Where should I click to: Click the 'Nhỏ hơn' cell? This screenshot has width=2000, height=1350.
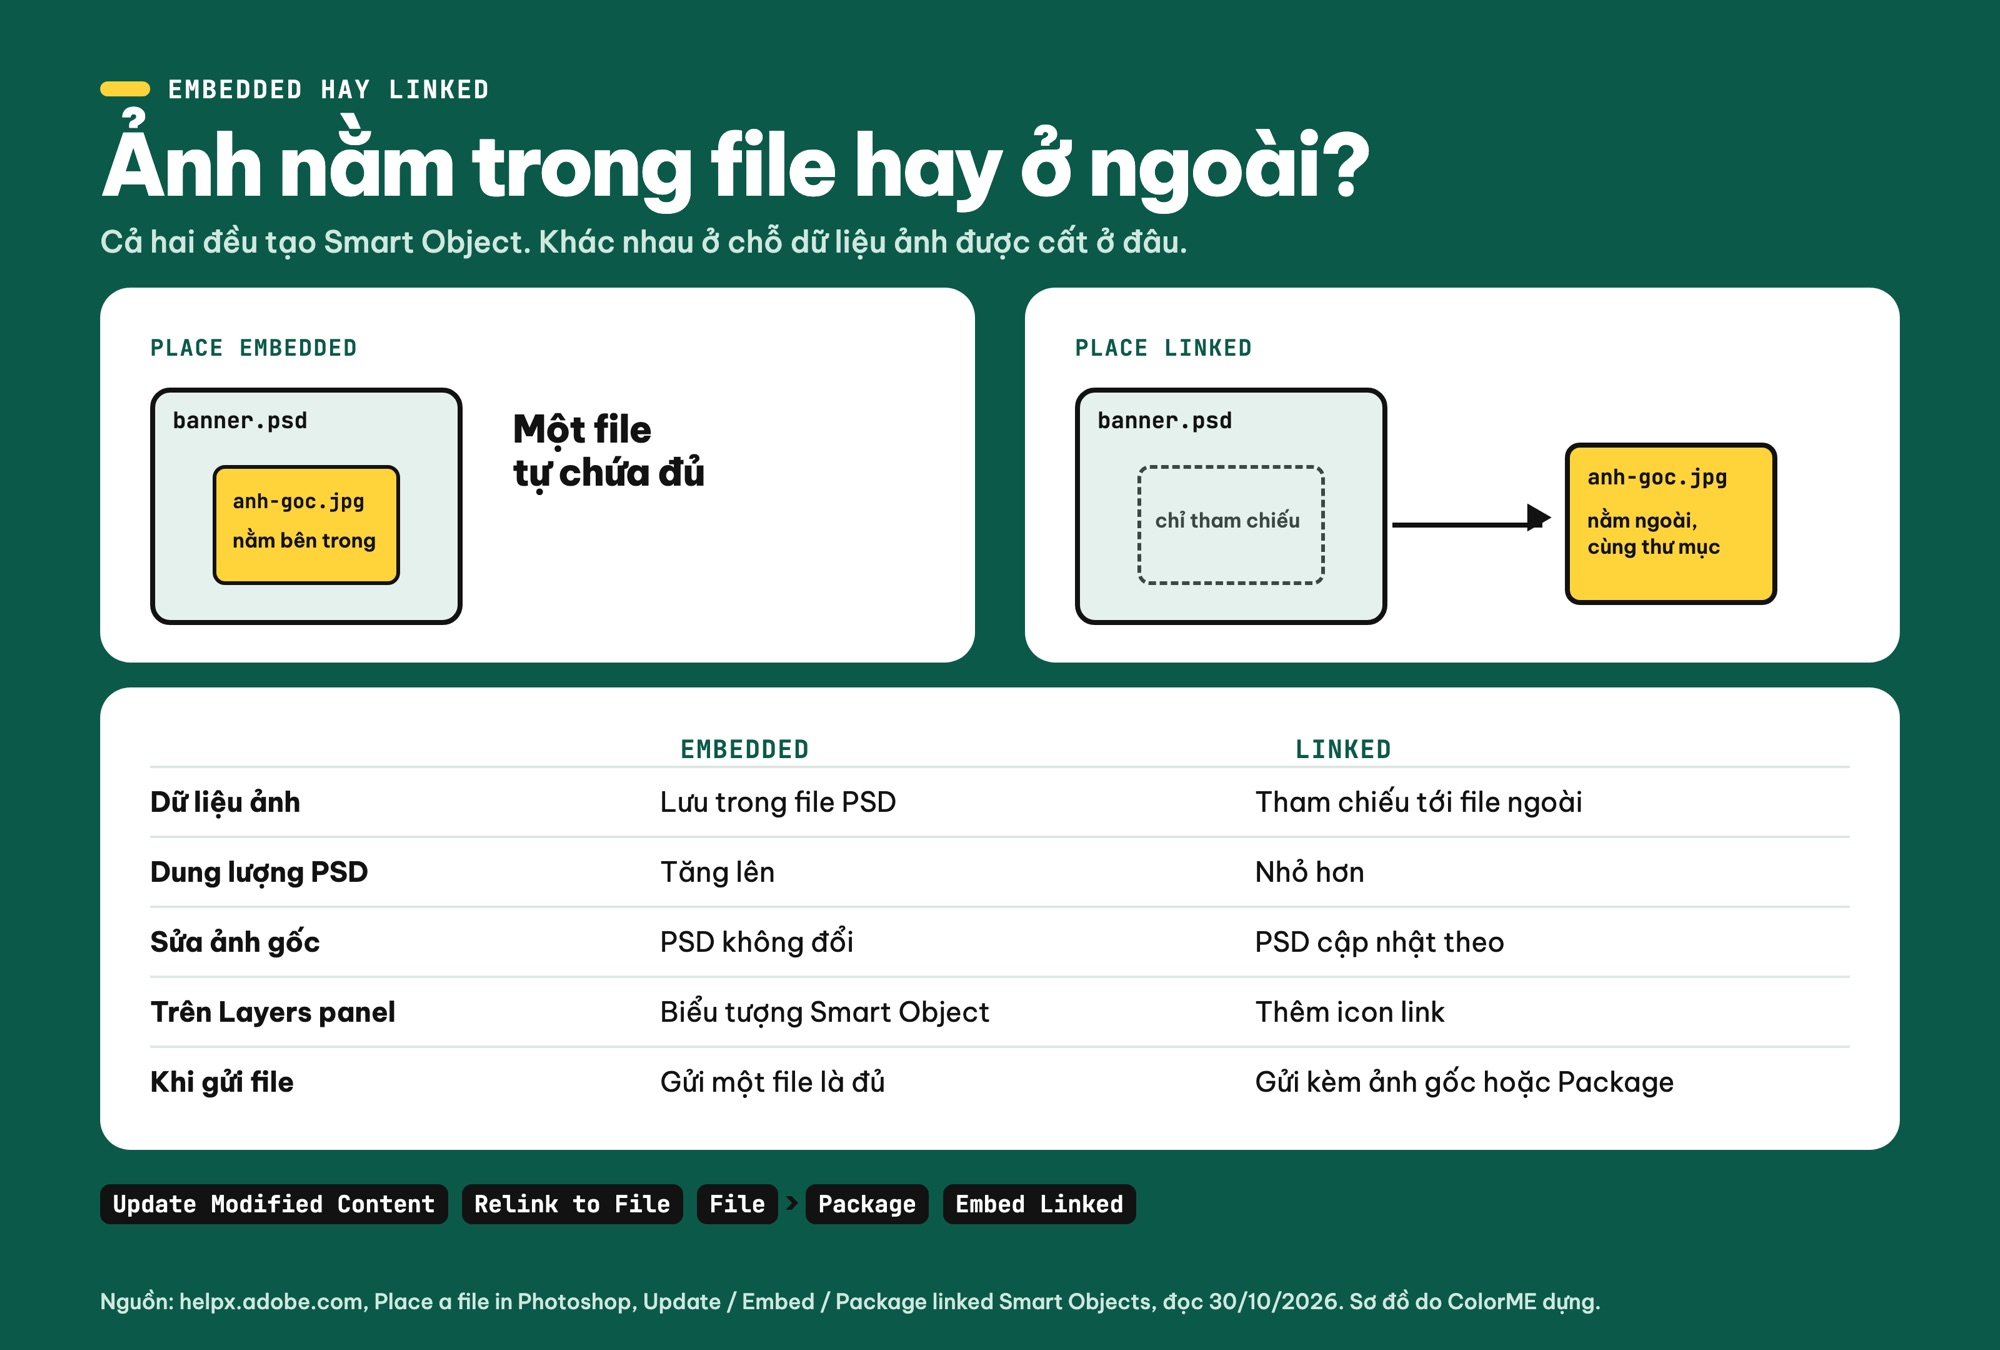pos(1310,872)
